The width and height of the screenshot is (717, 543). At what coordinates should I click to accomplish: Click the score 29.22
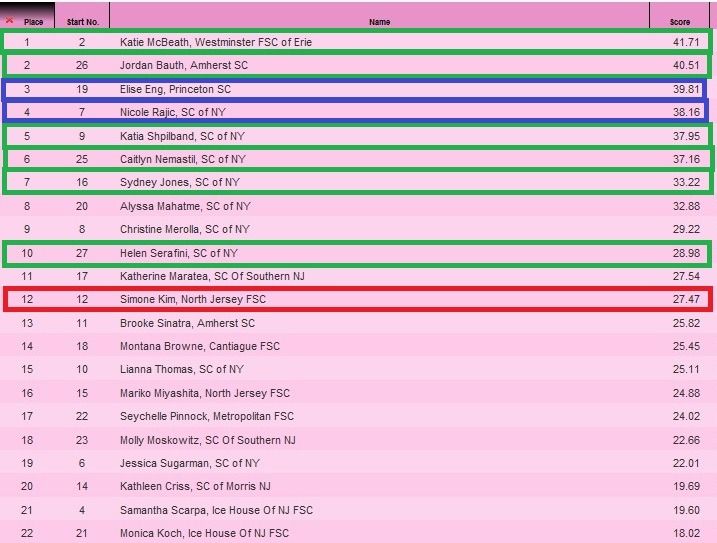point(686,229)
